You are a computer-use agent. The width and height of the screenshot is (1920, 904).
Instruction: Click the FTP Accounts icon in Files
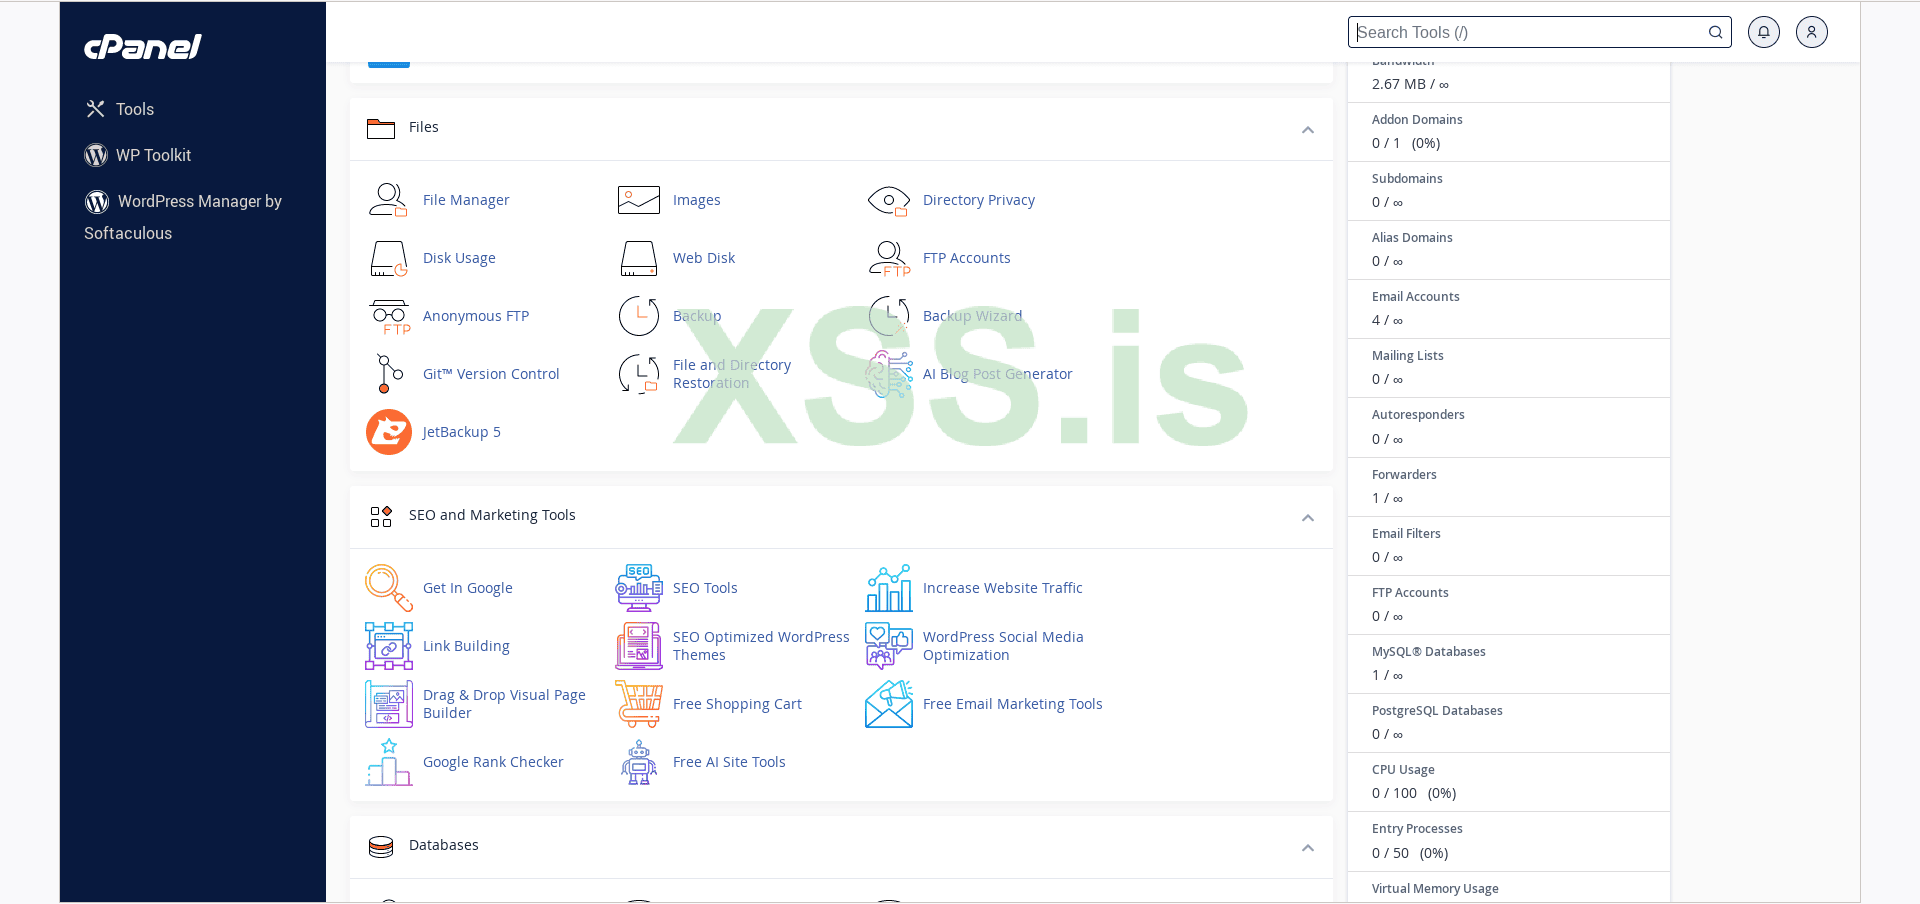[889, 258]
